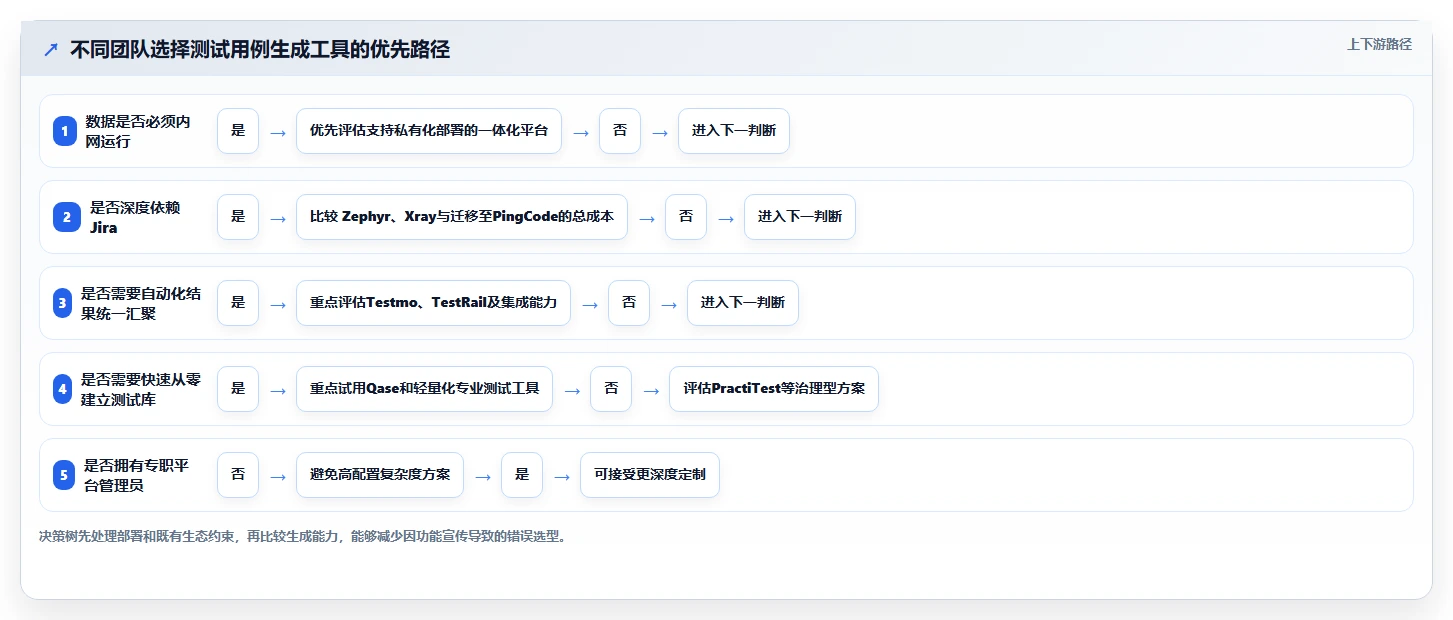This screenshot has width=1453, height=620.
Task: Click the step 2 number badge
Action: click(x=65, y=217)
